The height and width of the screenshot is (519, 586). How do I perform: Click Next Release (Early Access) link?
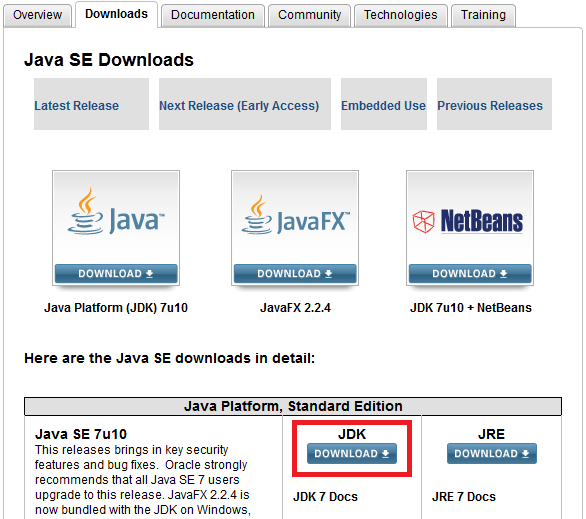pyautogui.click(x=239, y=106)
